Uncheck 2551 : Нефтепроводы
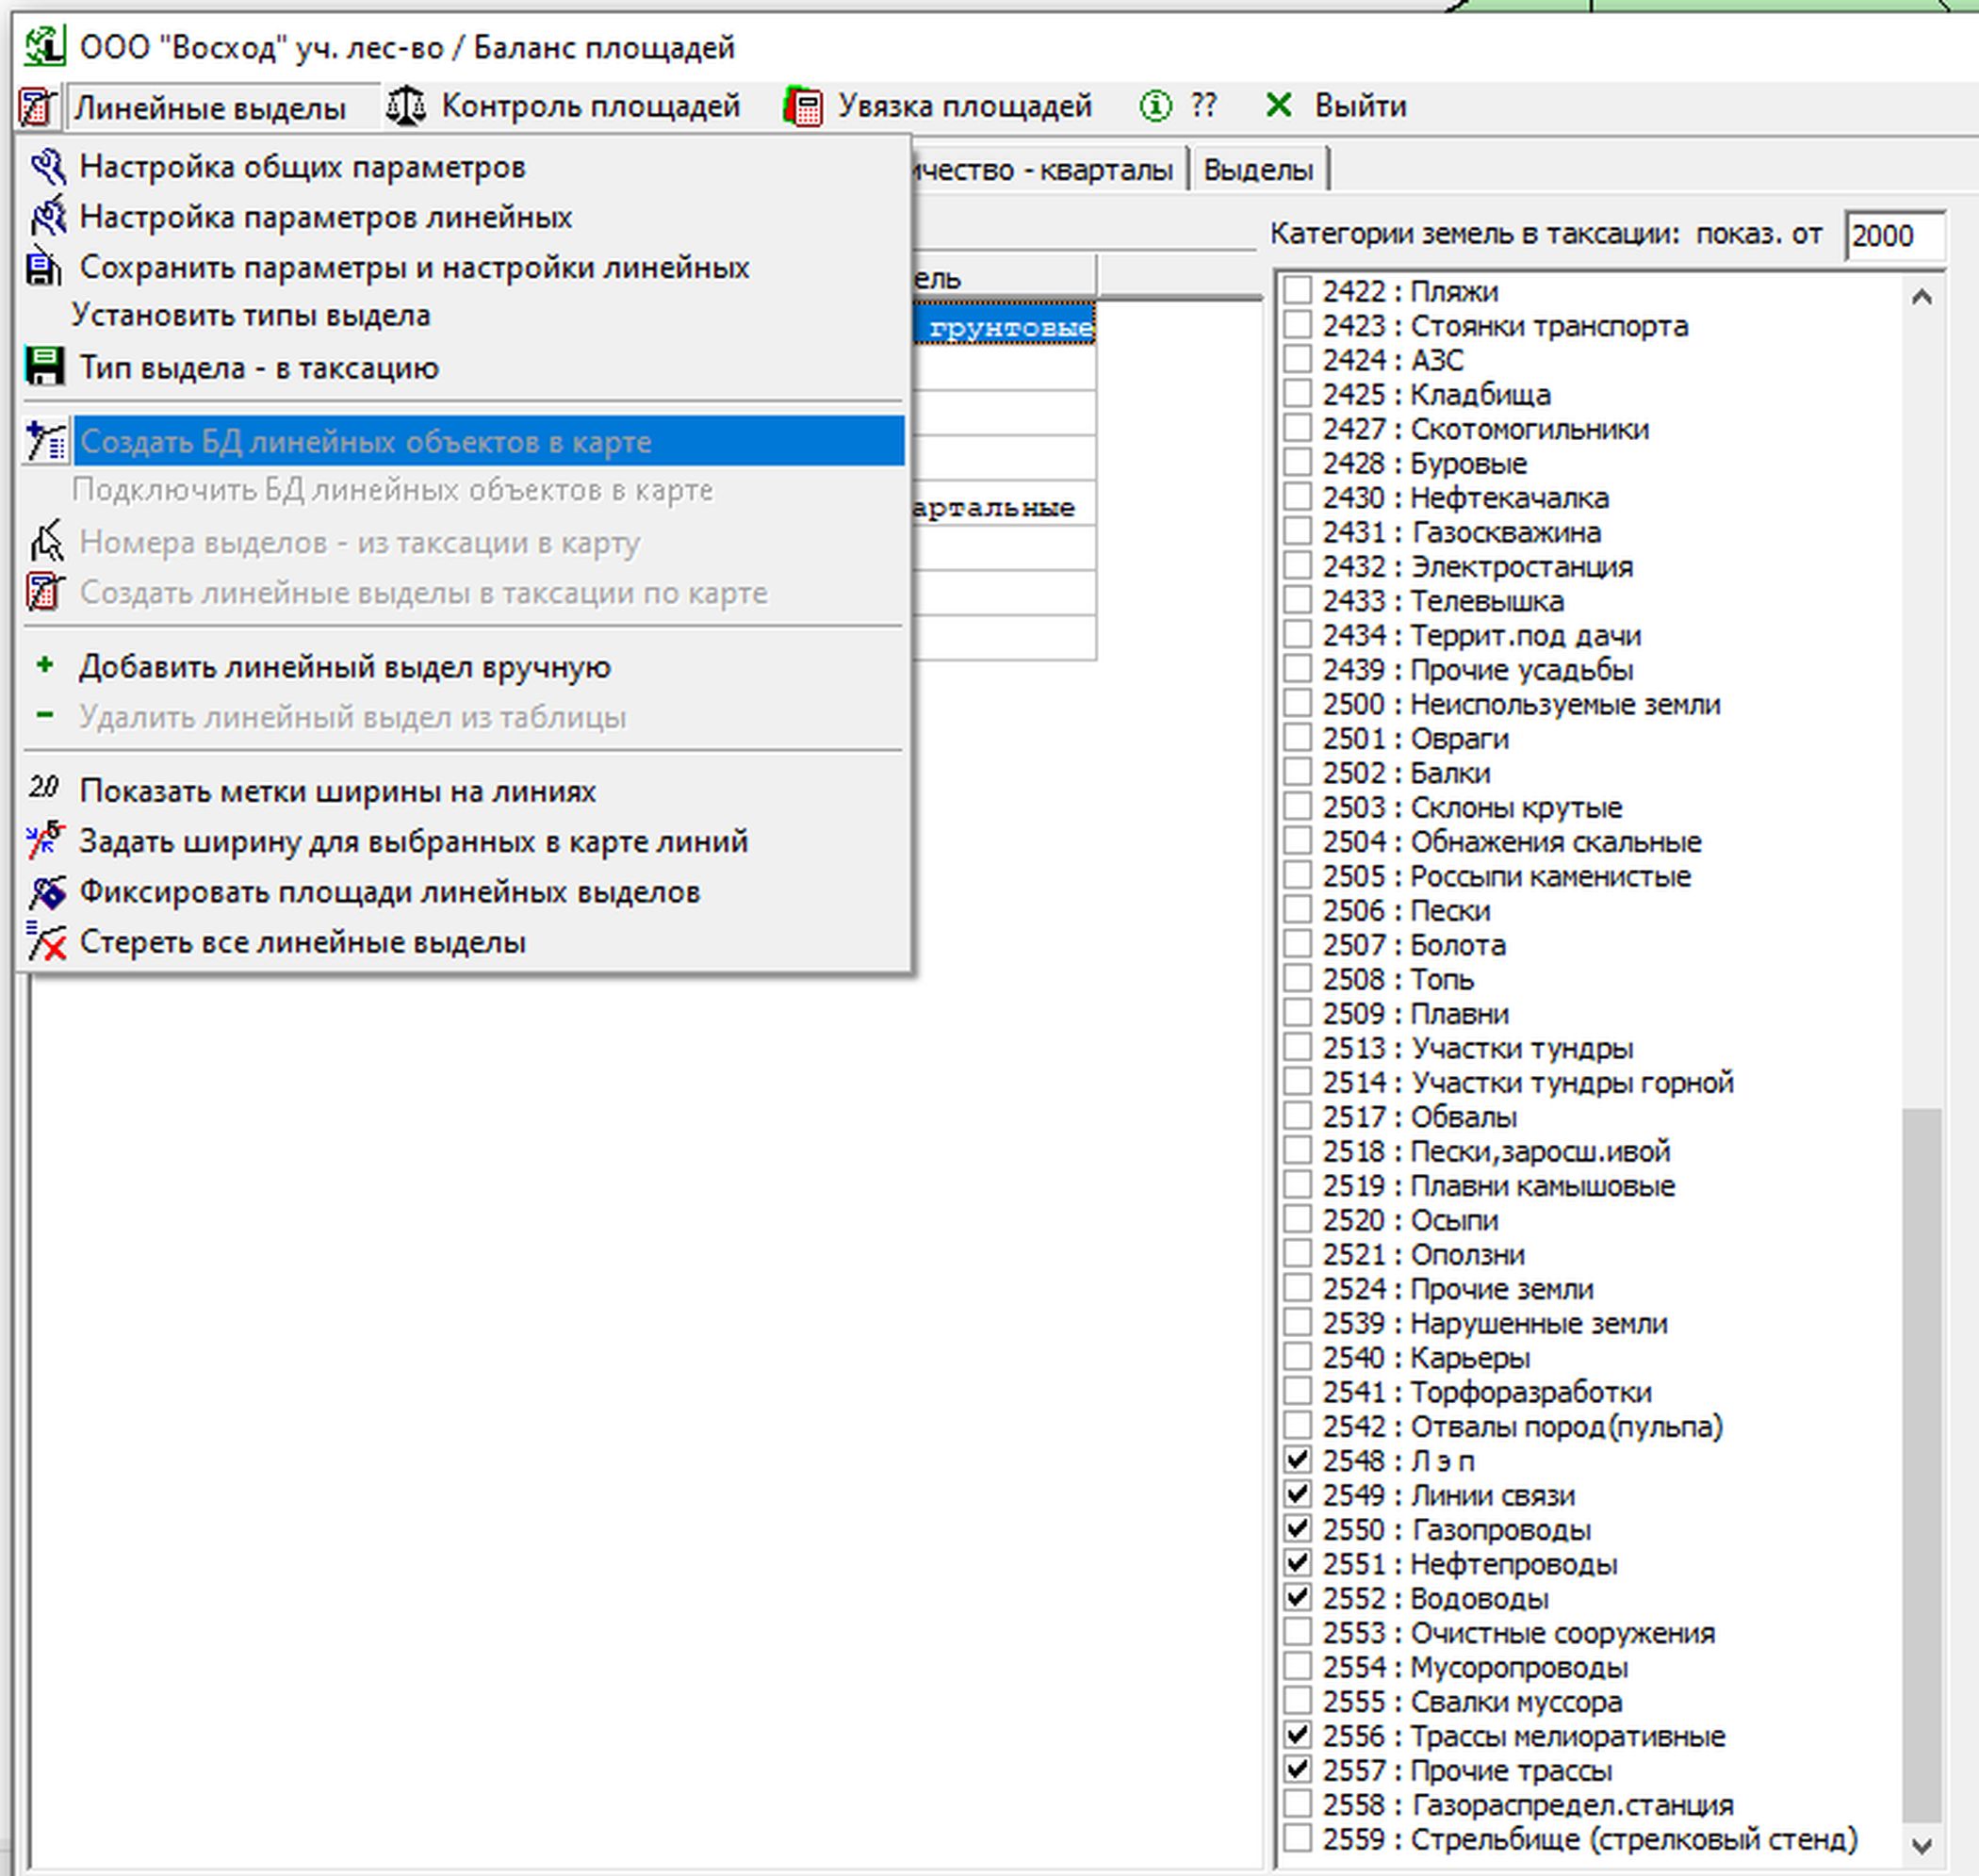 point(1297,1563)
